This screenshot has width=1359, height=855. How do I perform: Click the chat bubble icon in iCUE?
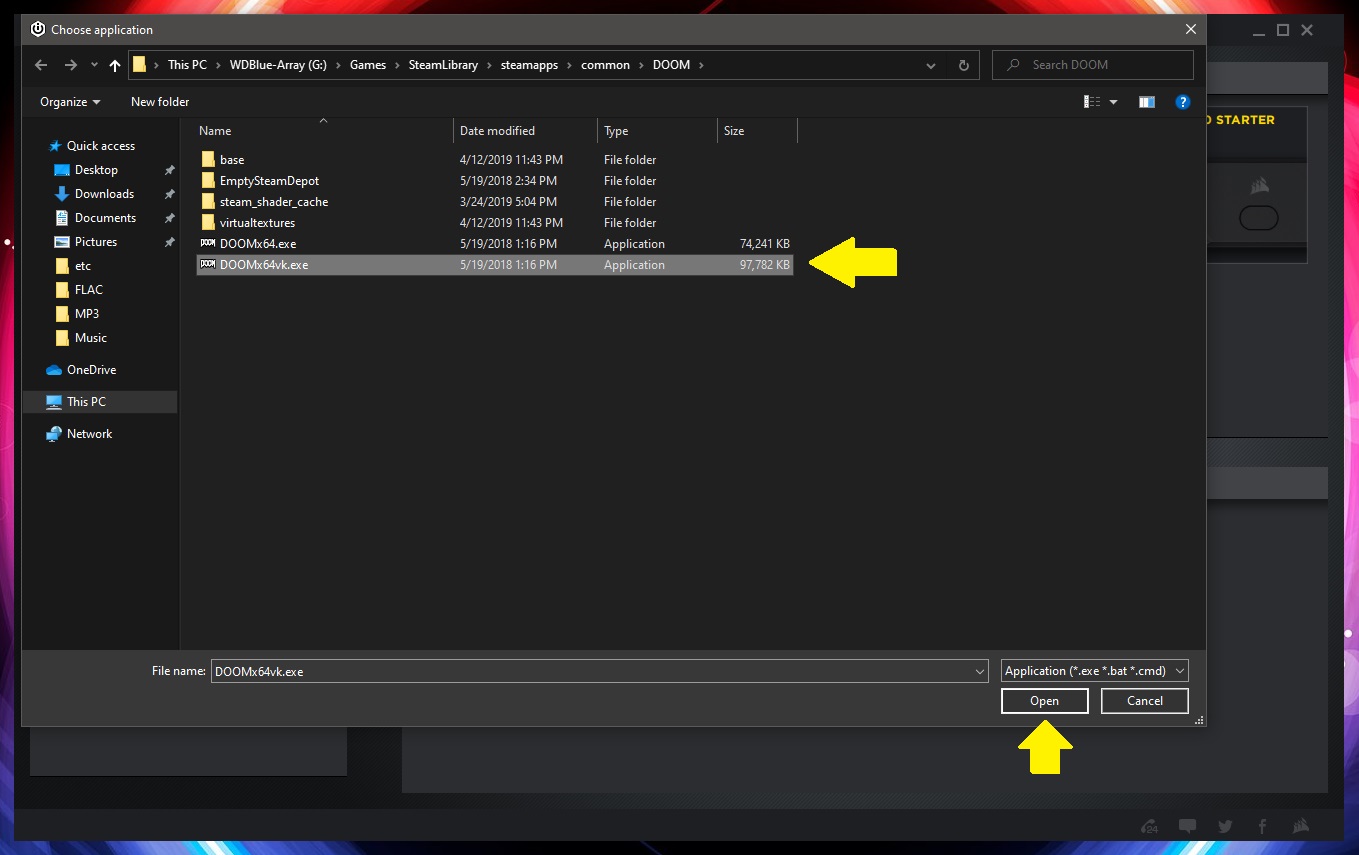pos(1187,826)
